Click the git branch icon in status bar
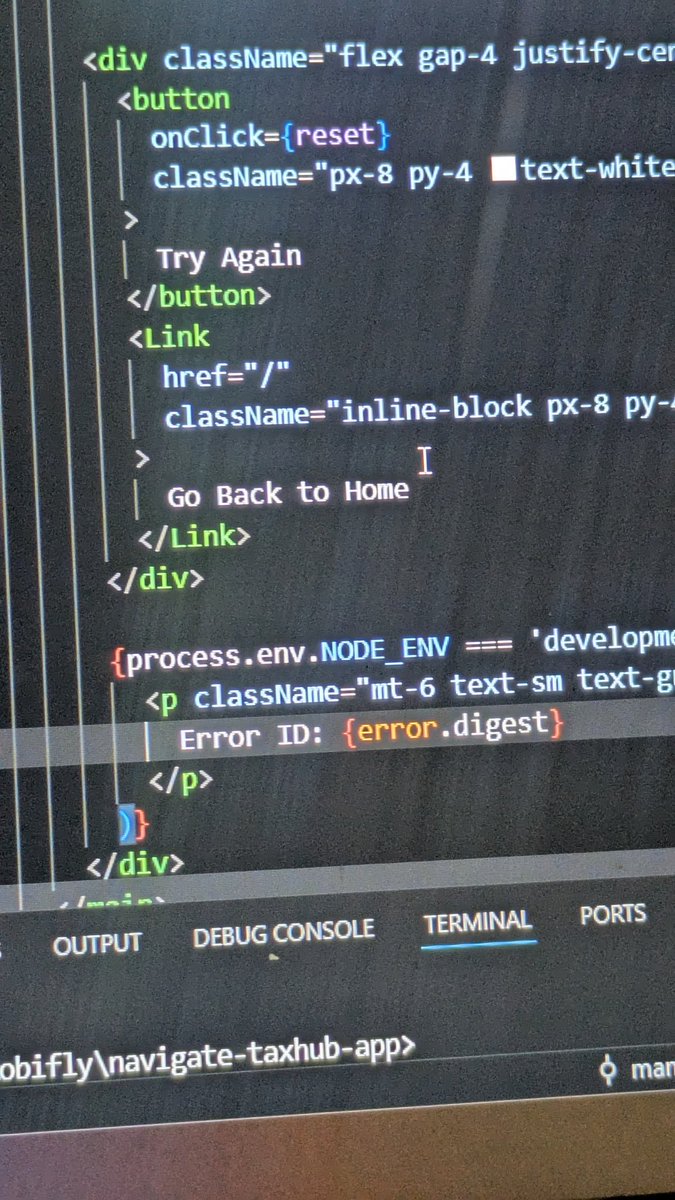Screen dimensions: 675x1200 click(607, 1069)
